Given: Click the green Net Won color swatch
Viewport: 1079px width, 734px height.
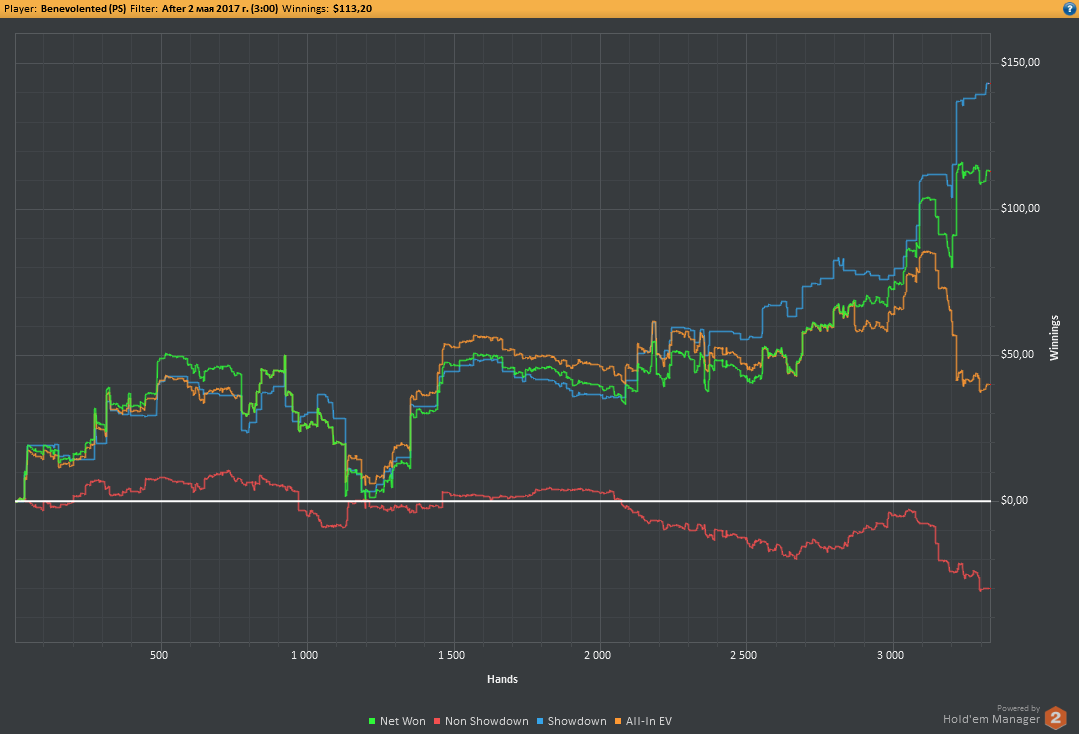Looking at the screenshot, I should pos(372,721).
